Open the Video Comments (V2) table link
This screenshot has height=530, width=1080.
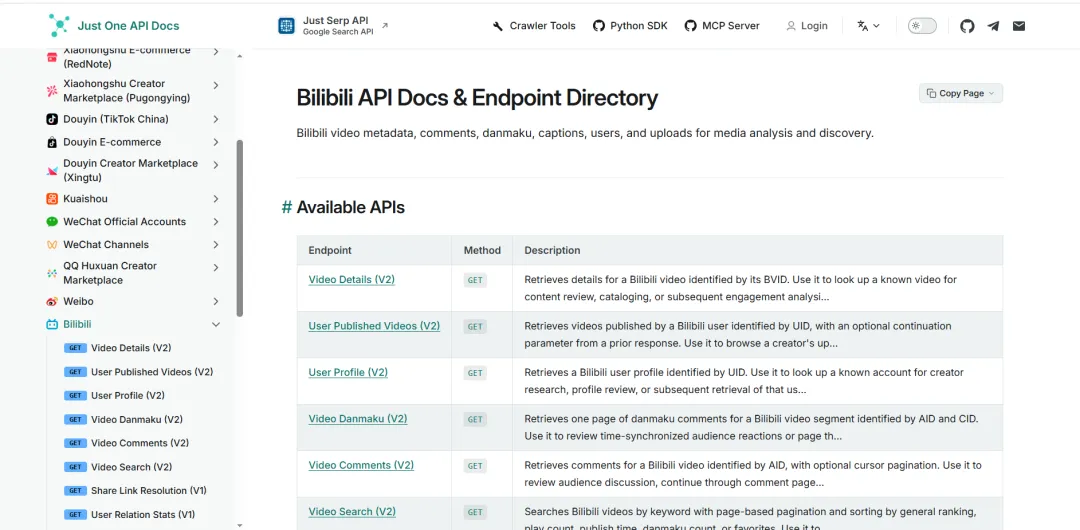tap(361, 465)
